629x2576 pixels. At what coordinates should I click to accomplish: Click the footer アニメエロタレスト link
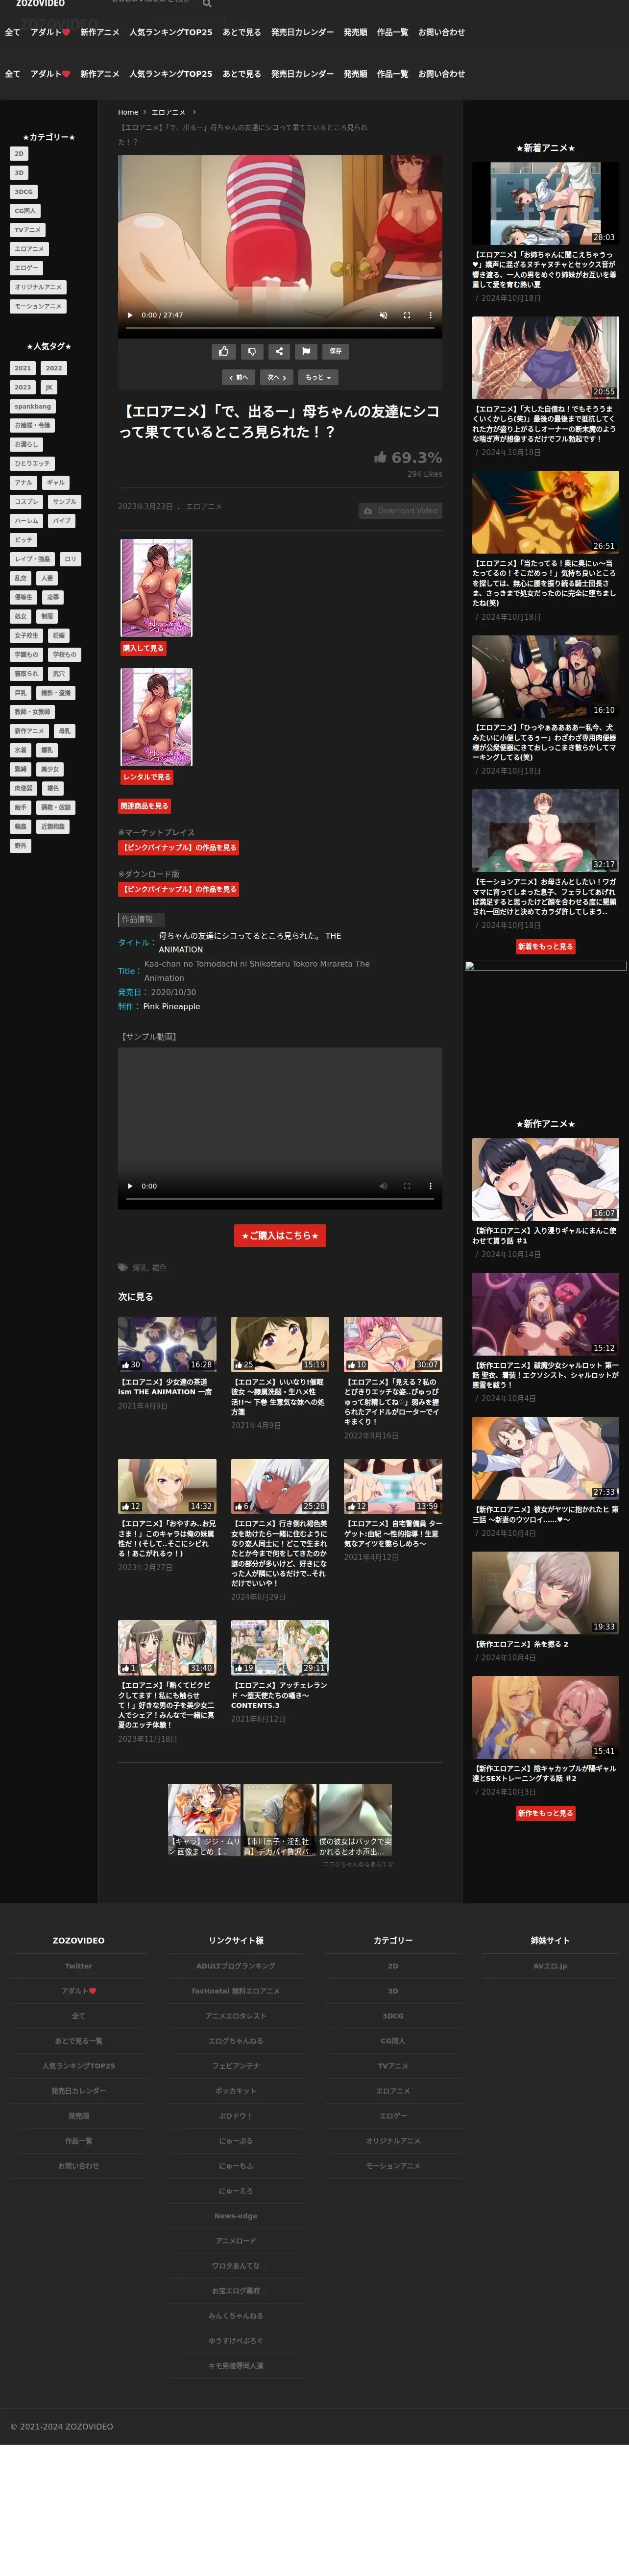click(236, 2016)
